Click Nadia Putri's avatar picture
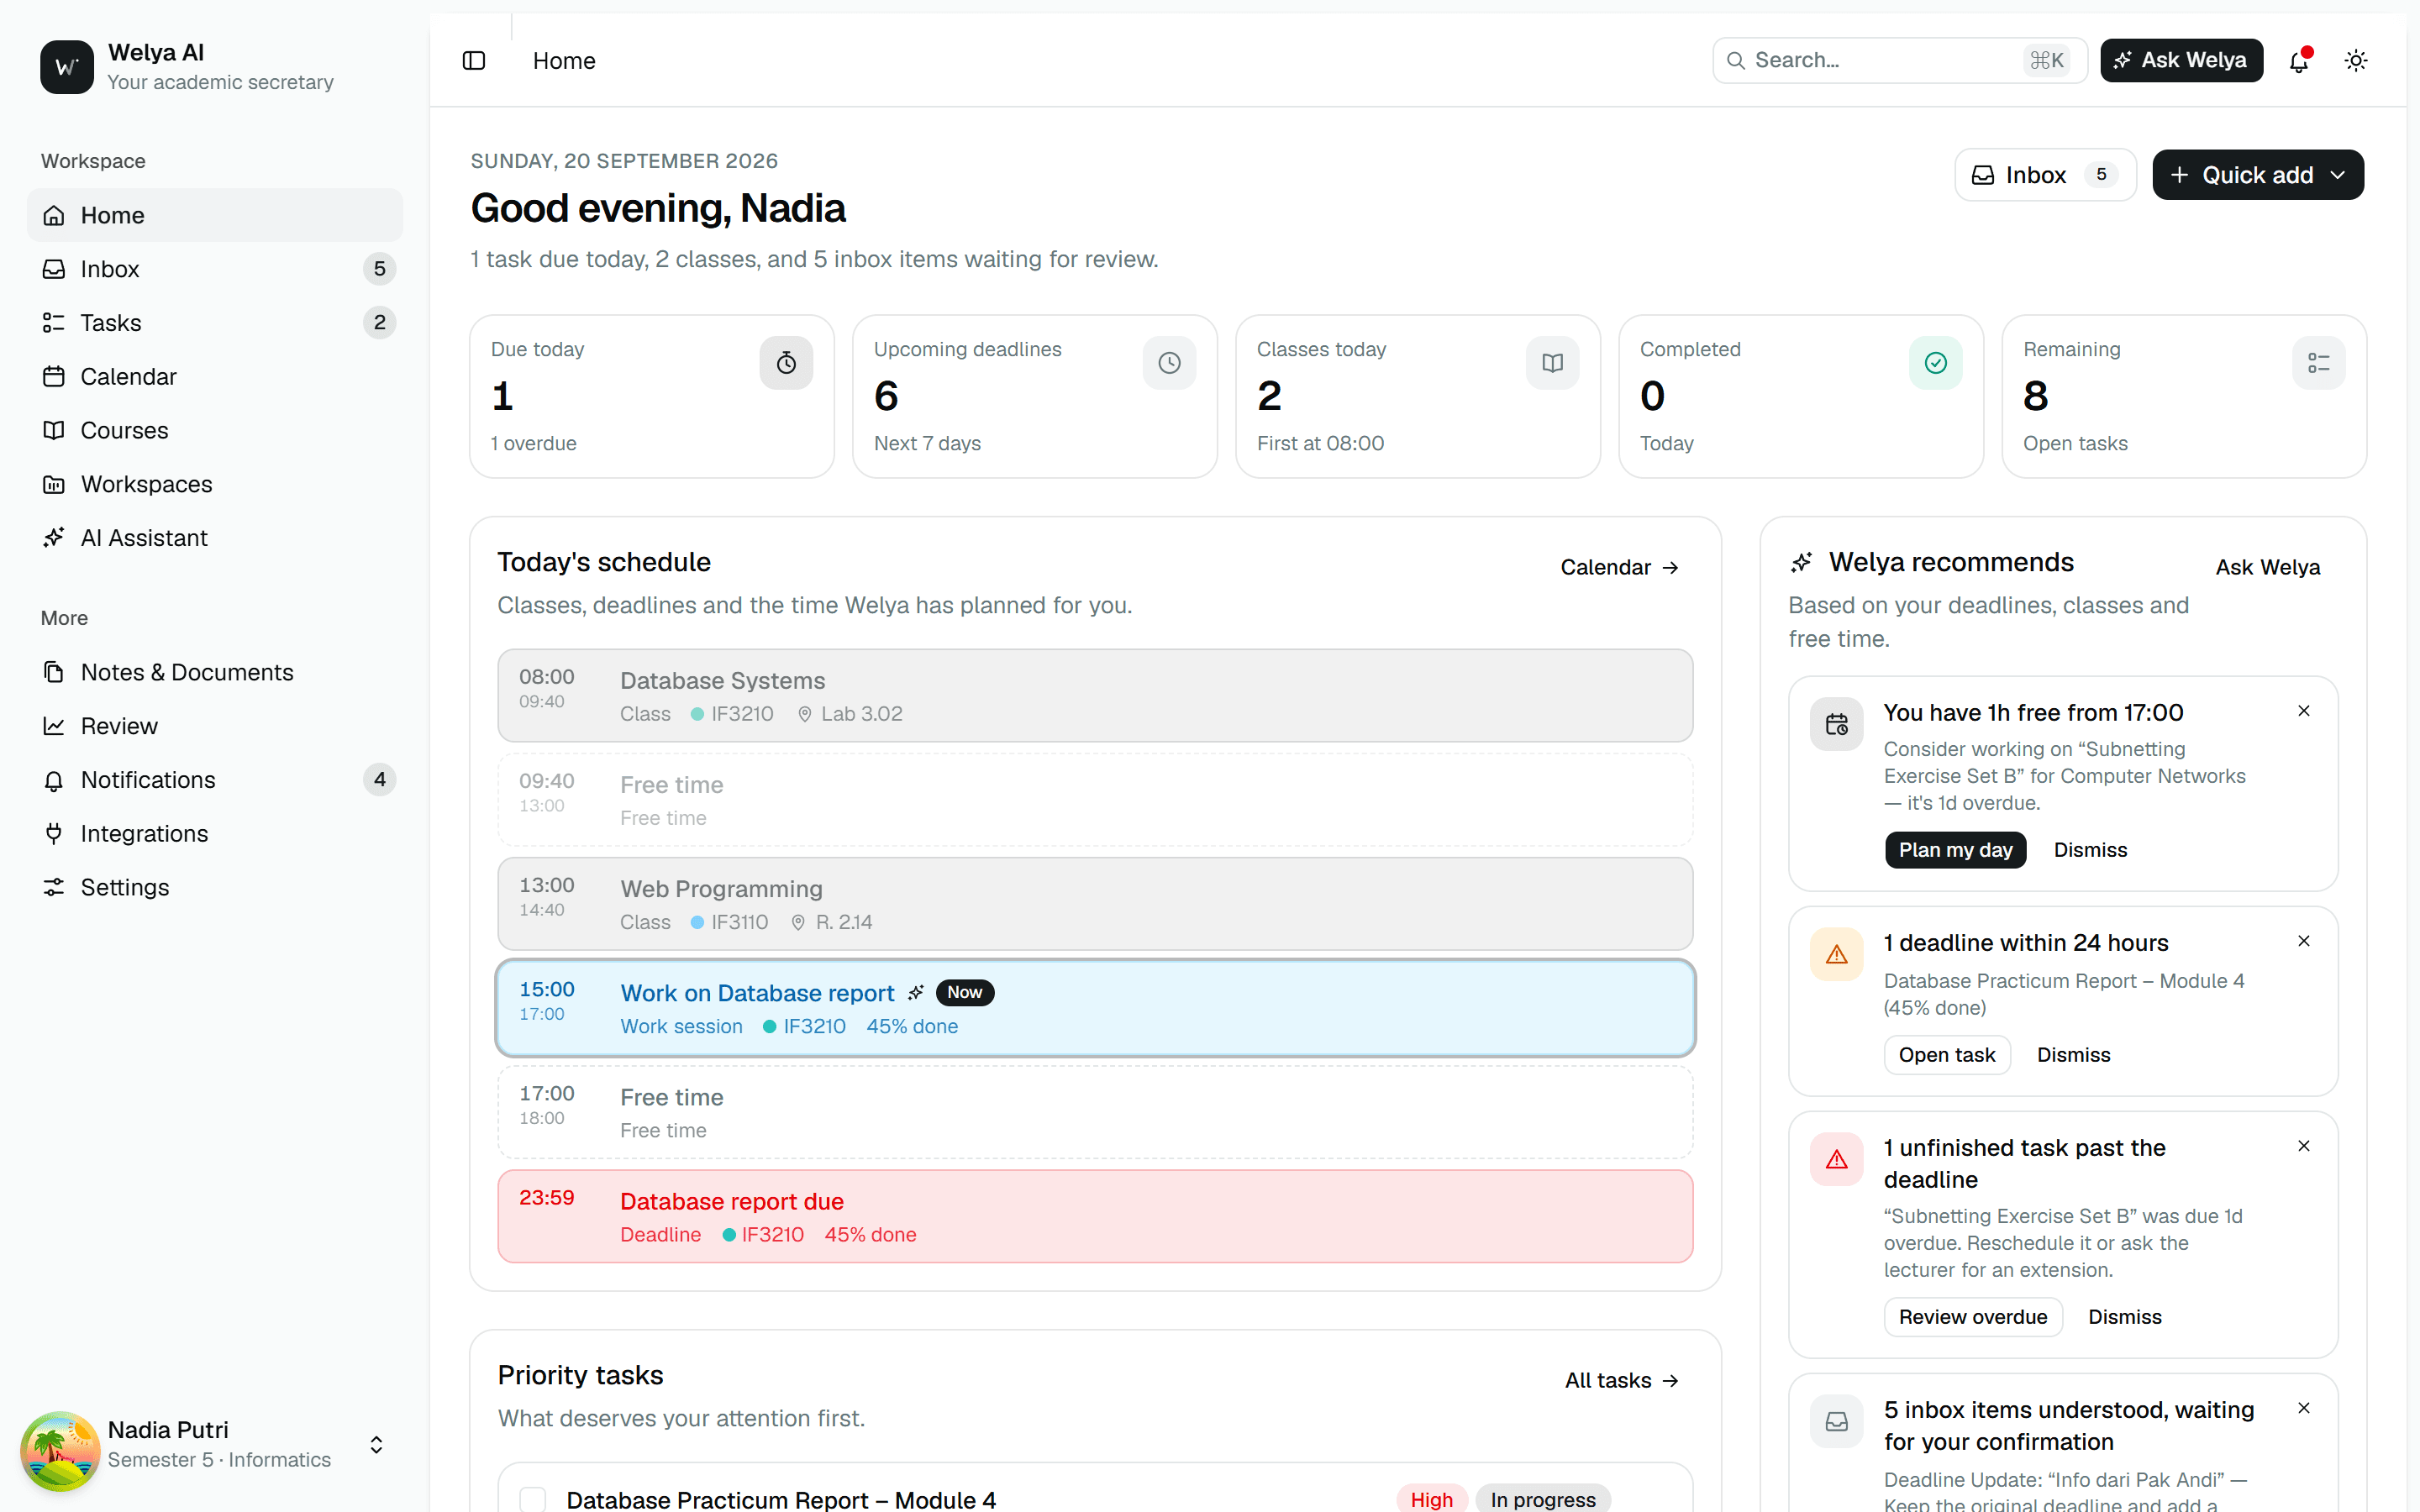 coord(60,1450)
